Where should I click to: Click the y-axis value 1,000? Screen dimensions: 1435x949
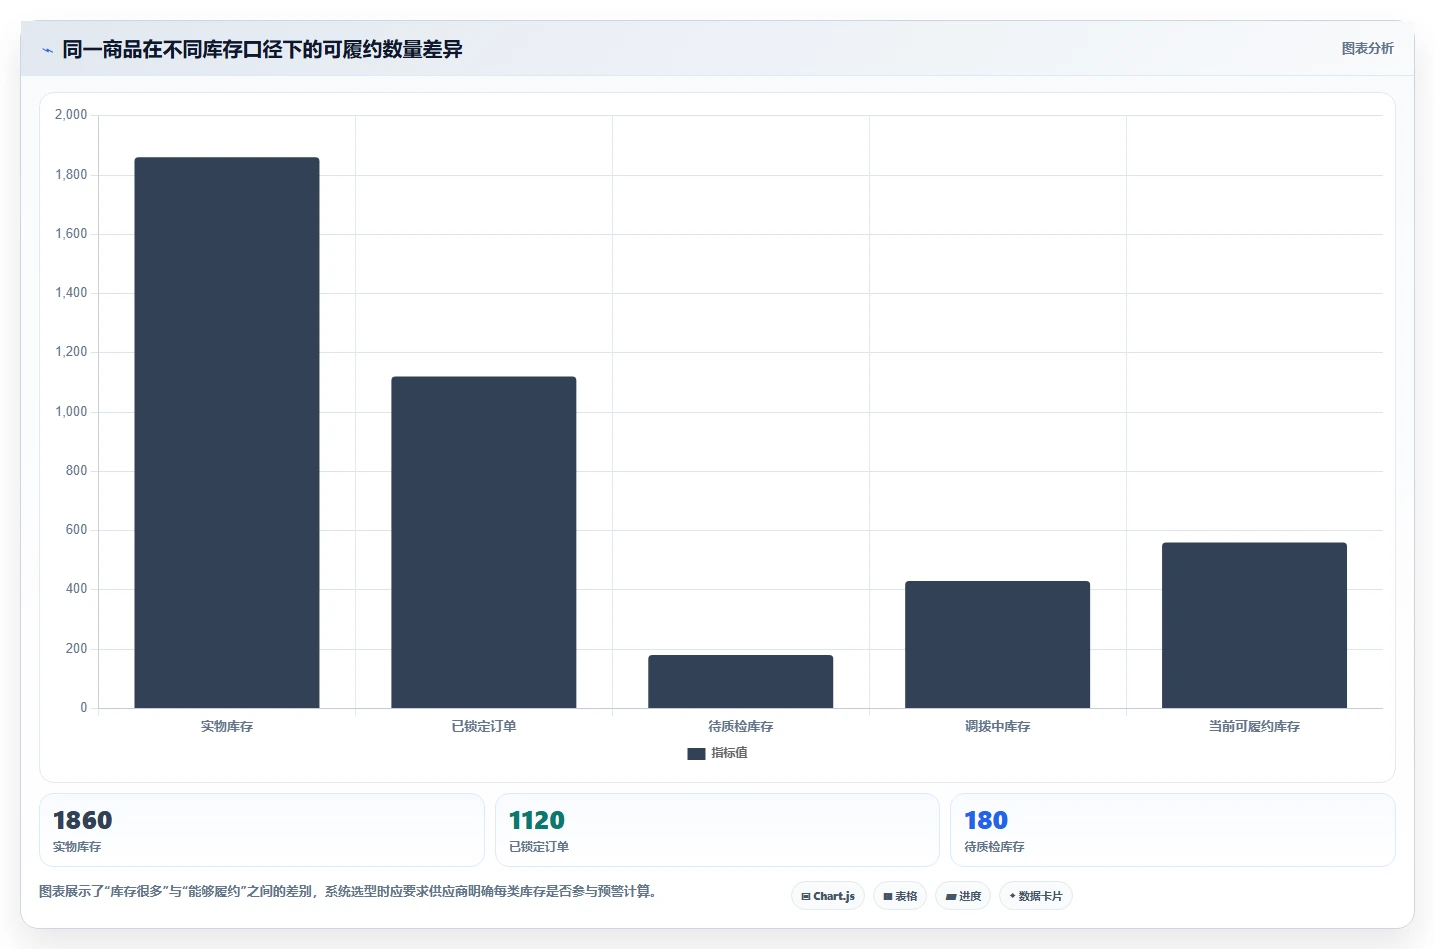[x=71, y=411]
